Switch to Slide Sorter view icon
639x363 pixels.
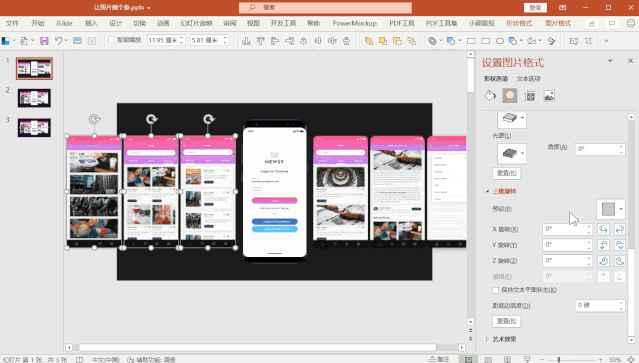point(488,359)
